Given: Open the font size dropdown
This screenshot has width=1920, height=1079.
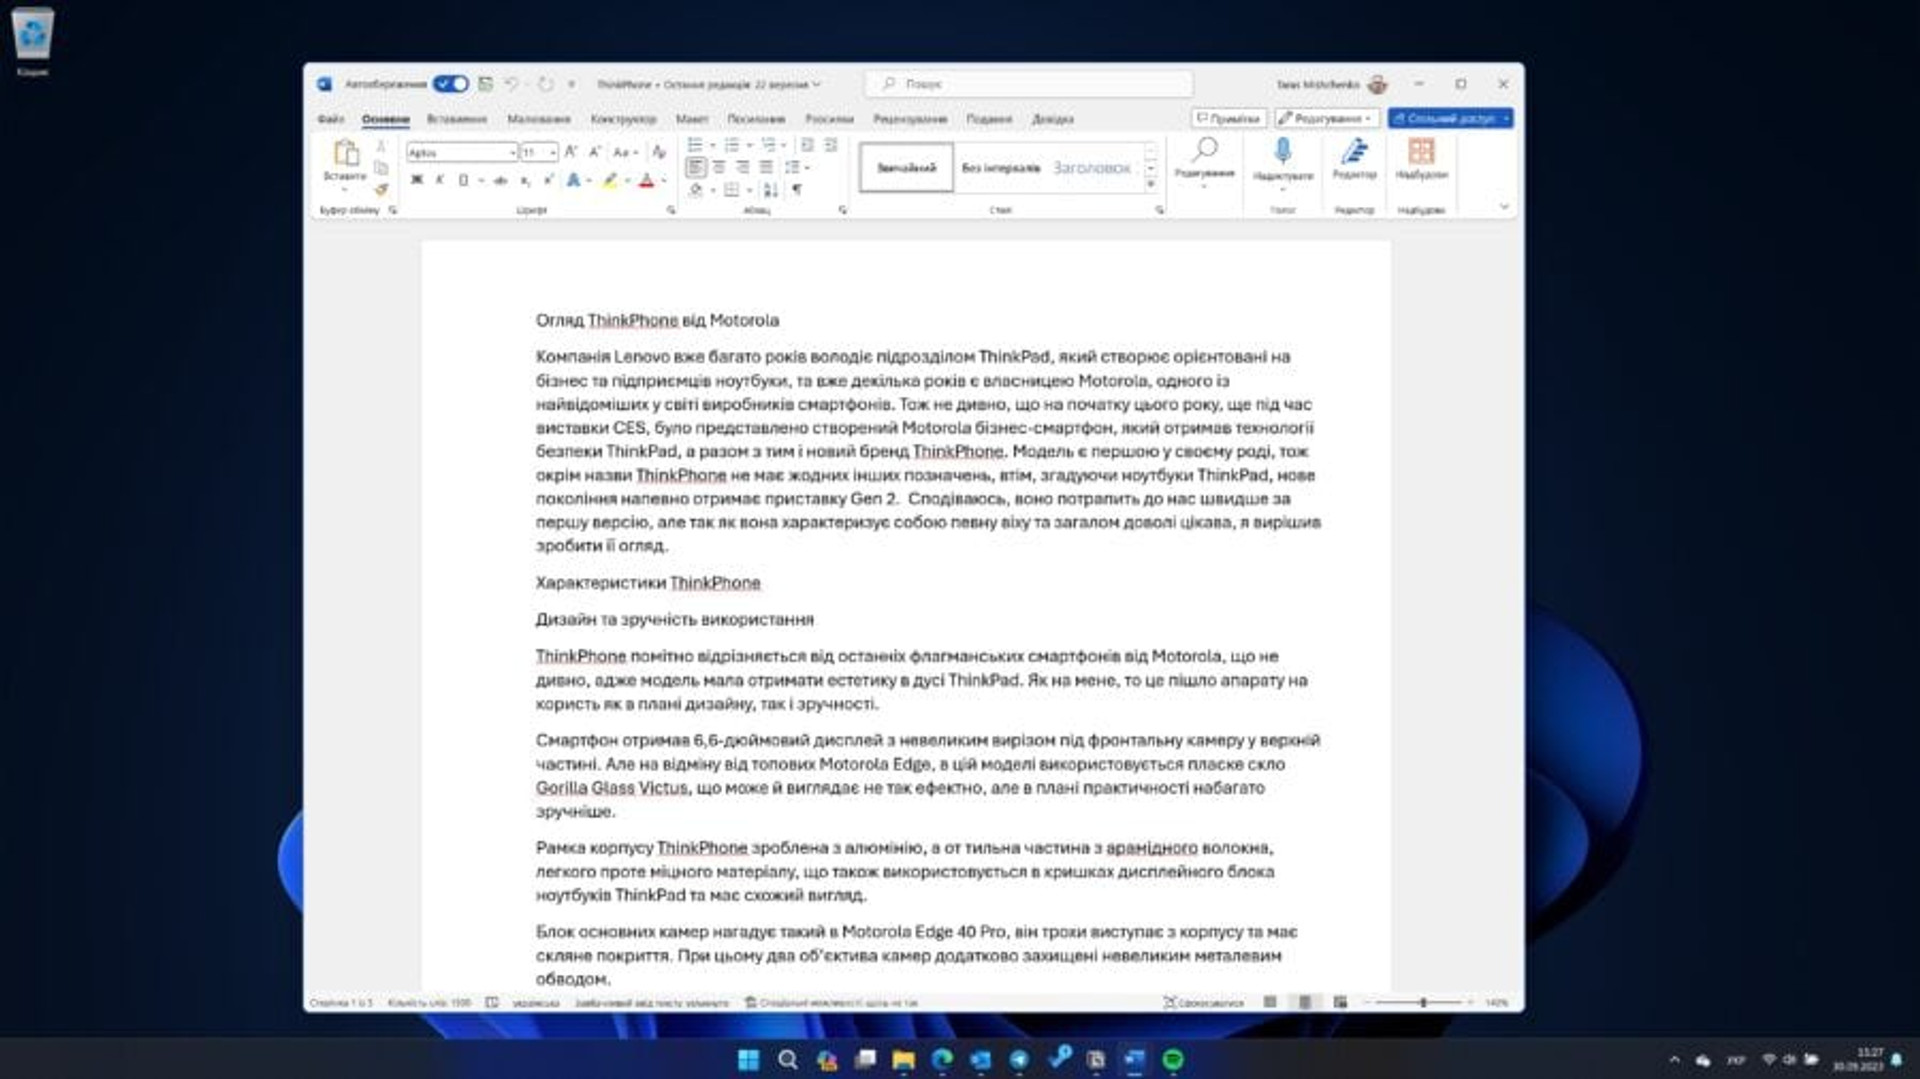Looking at the screenshot, I should 552,153.
